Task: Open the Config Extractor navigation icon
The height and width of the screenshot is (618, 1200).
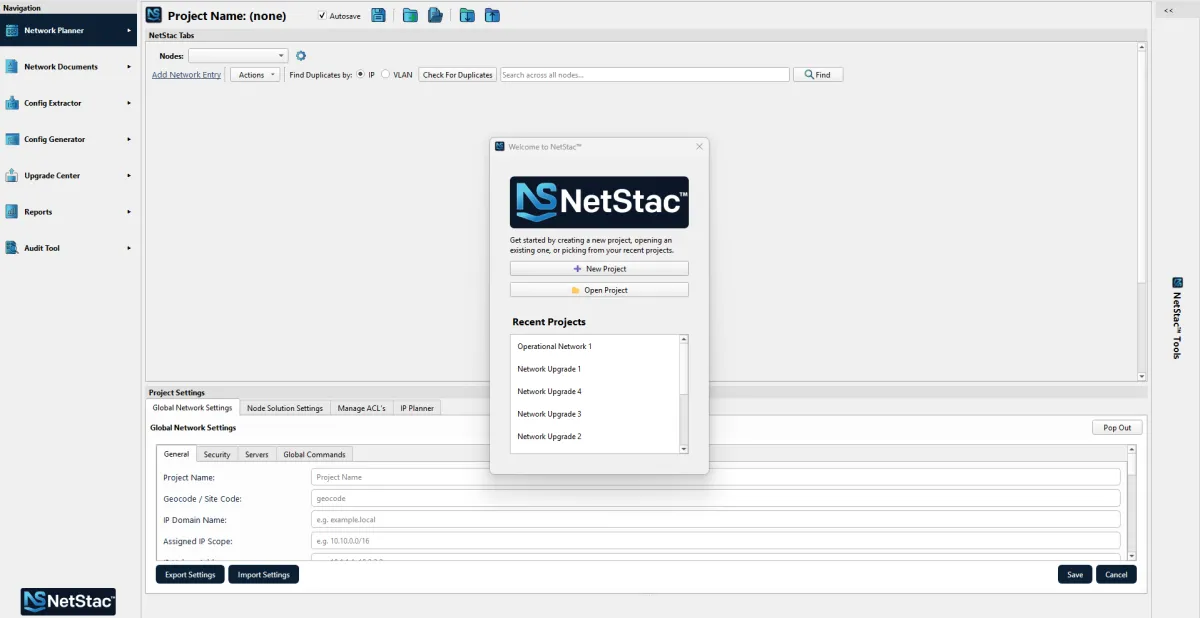Action: point(12,103)
